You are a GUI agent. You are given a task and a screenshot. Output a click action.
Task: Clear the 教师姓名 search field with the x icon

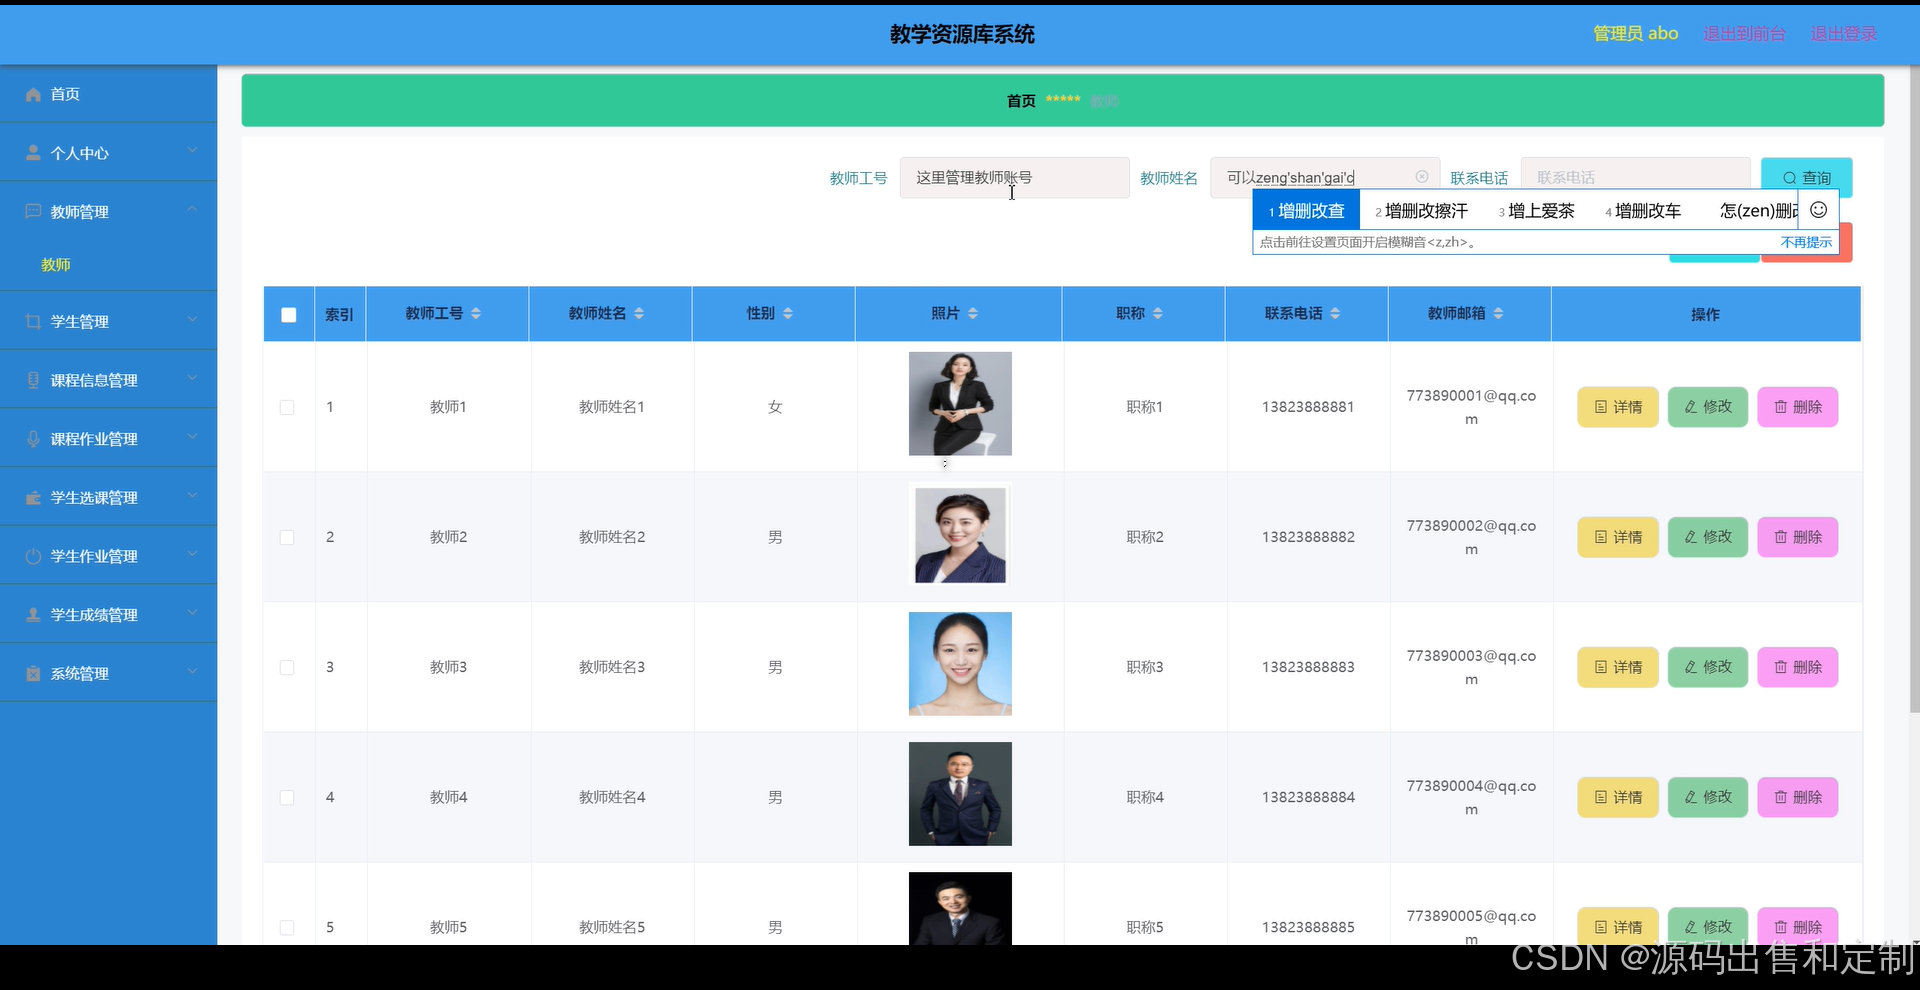[x=1422, y=177]
